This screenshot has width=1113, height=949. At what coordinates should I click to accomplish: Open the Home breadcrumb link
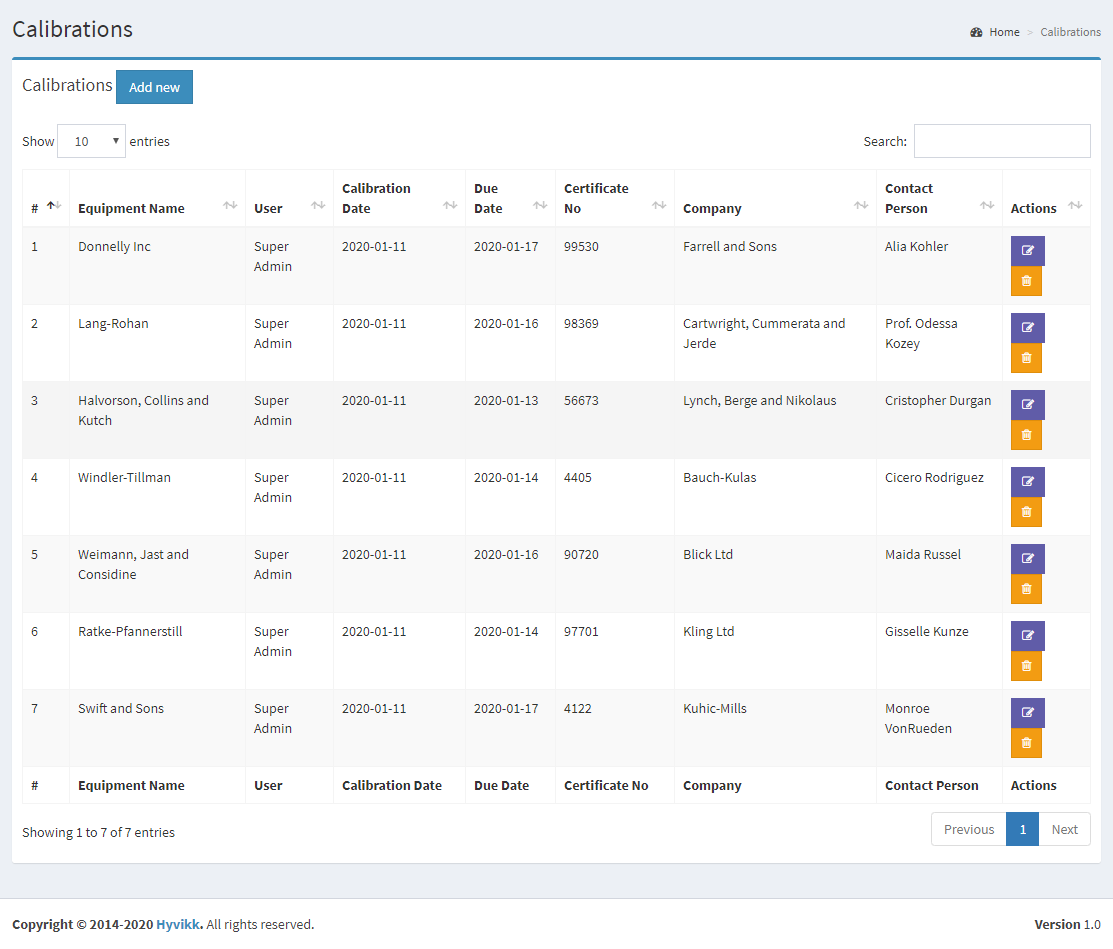click(1004, 32)
